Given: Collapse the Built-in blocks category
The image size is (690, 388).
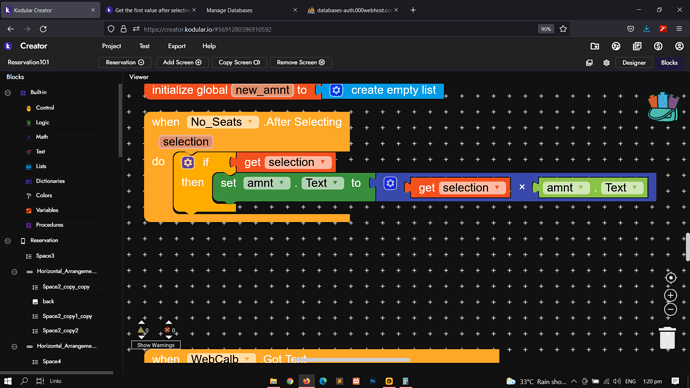Looking at the screenshot, I should click(x=7, y=93).
